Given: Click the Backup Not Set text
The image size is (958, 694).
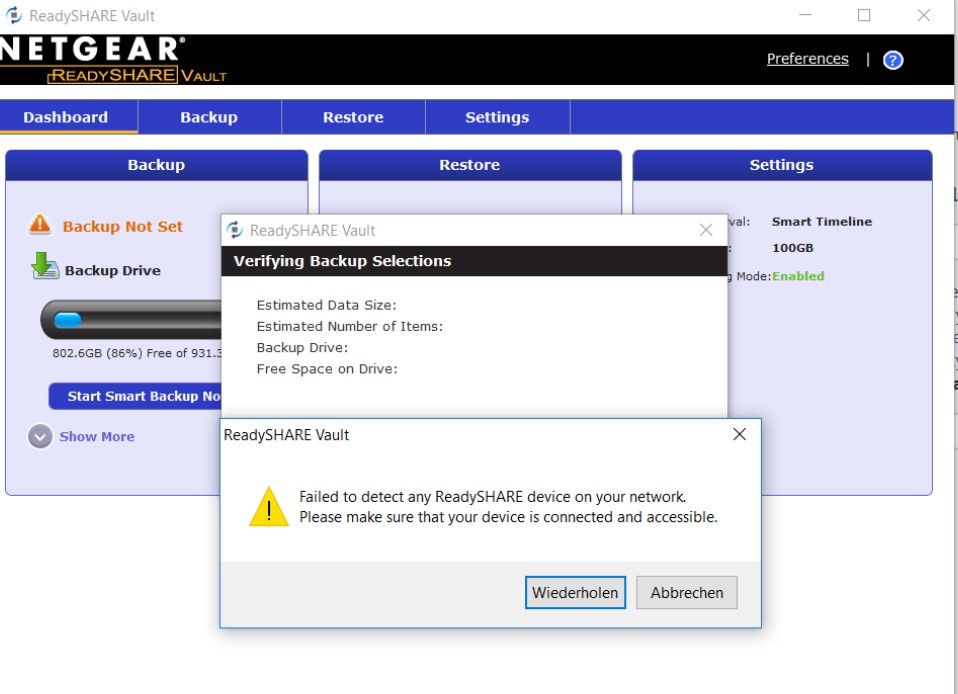Looking at the screenshot, I should pos(123,227).
